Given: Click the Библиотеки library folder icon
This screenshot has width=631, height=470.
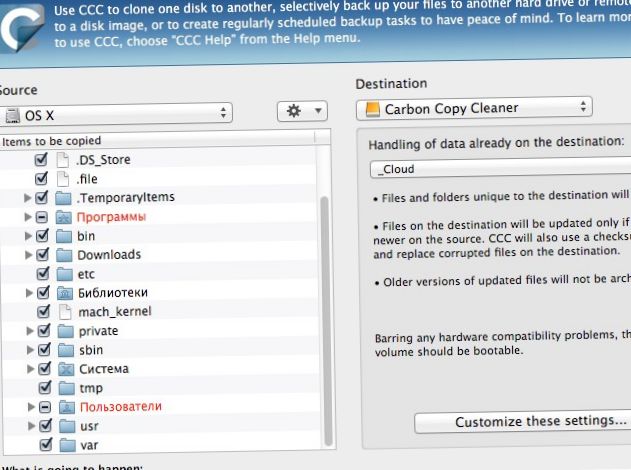Looking at the screenshot, I should tap(65, 293).
